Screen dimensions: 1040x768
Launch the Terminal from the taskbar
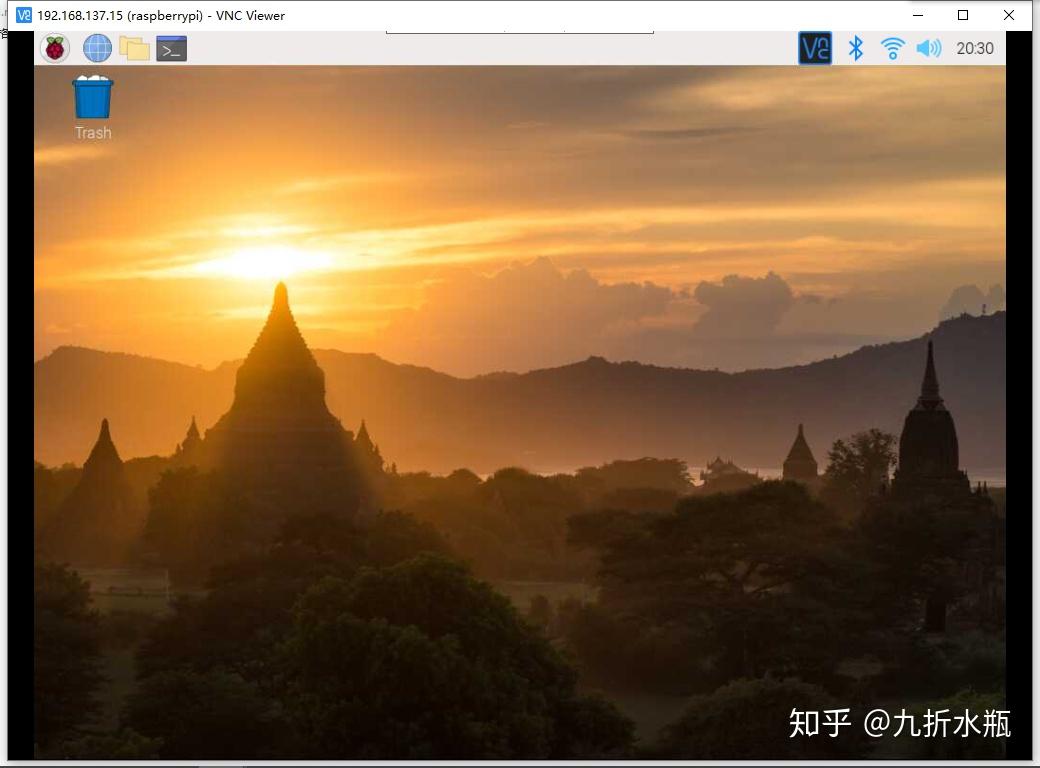pos(172,48)
